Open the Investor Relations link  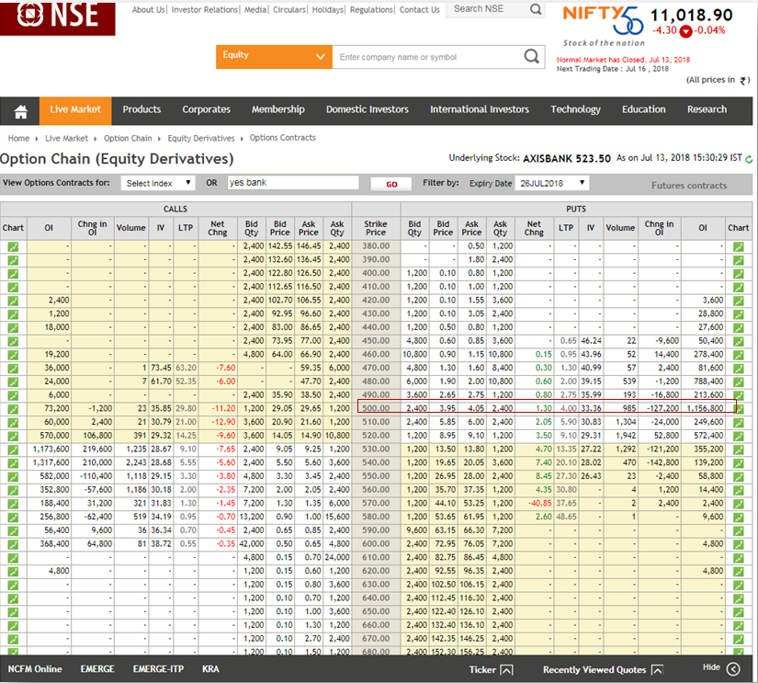(205, 10)
